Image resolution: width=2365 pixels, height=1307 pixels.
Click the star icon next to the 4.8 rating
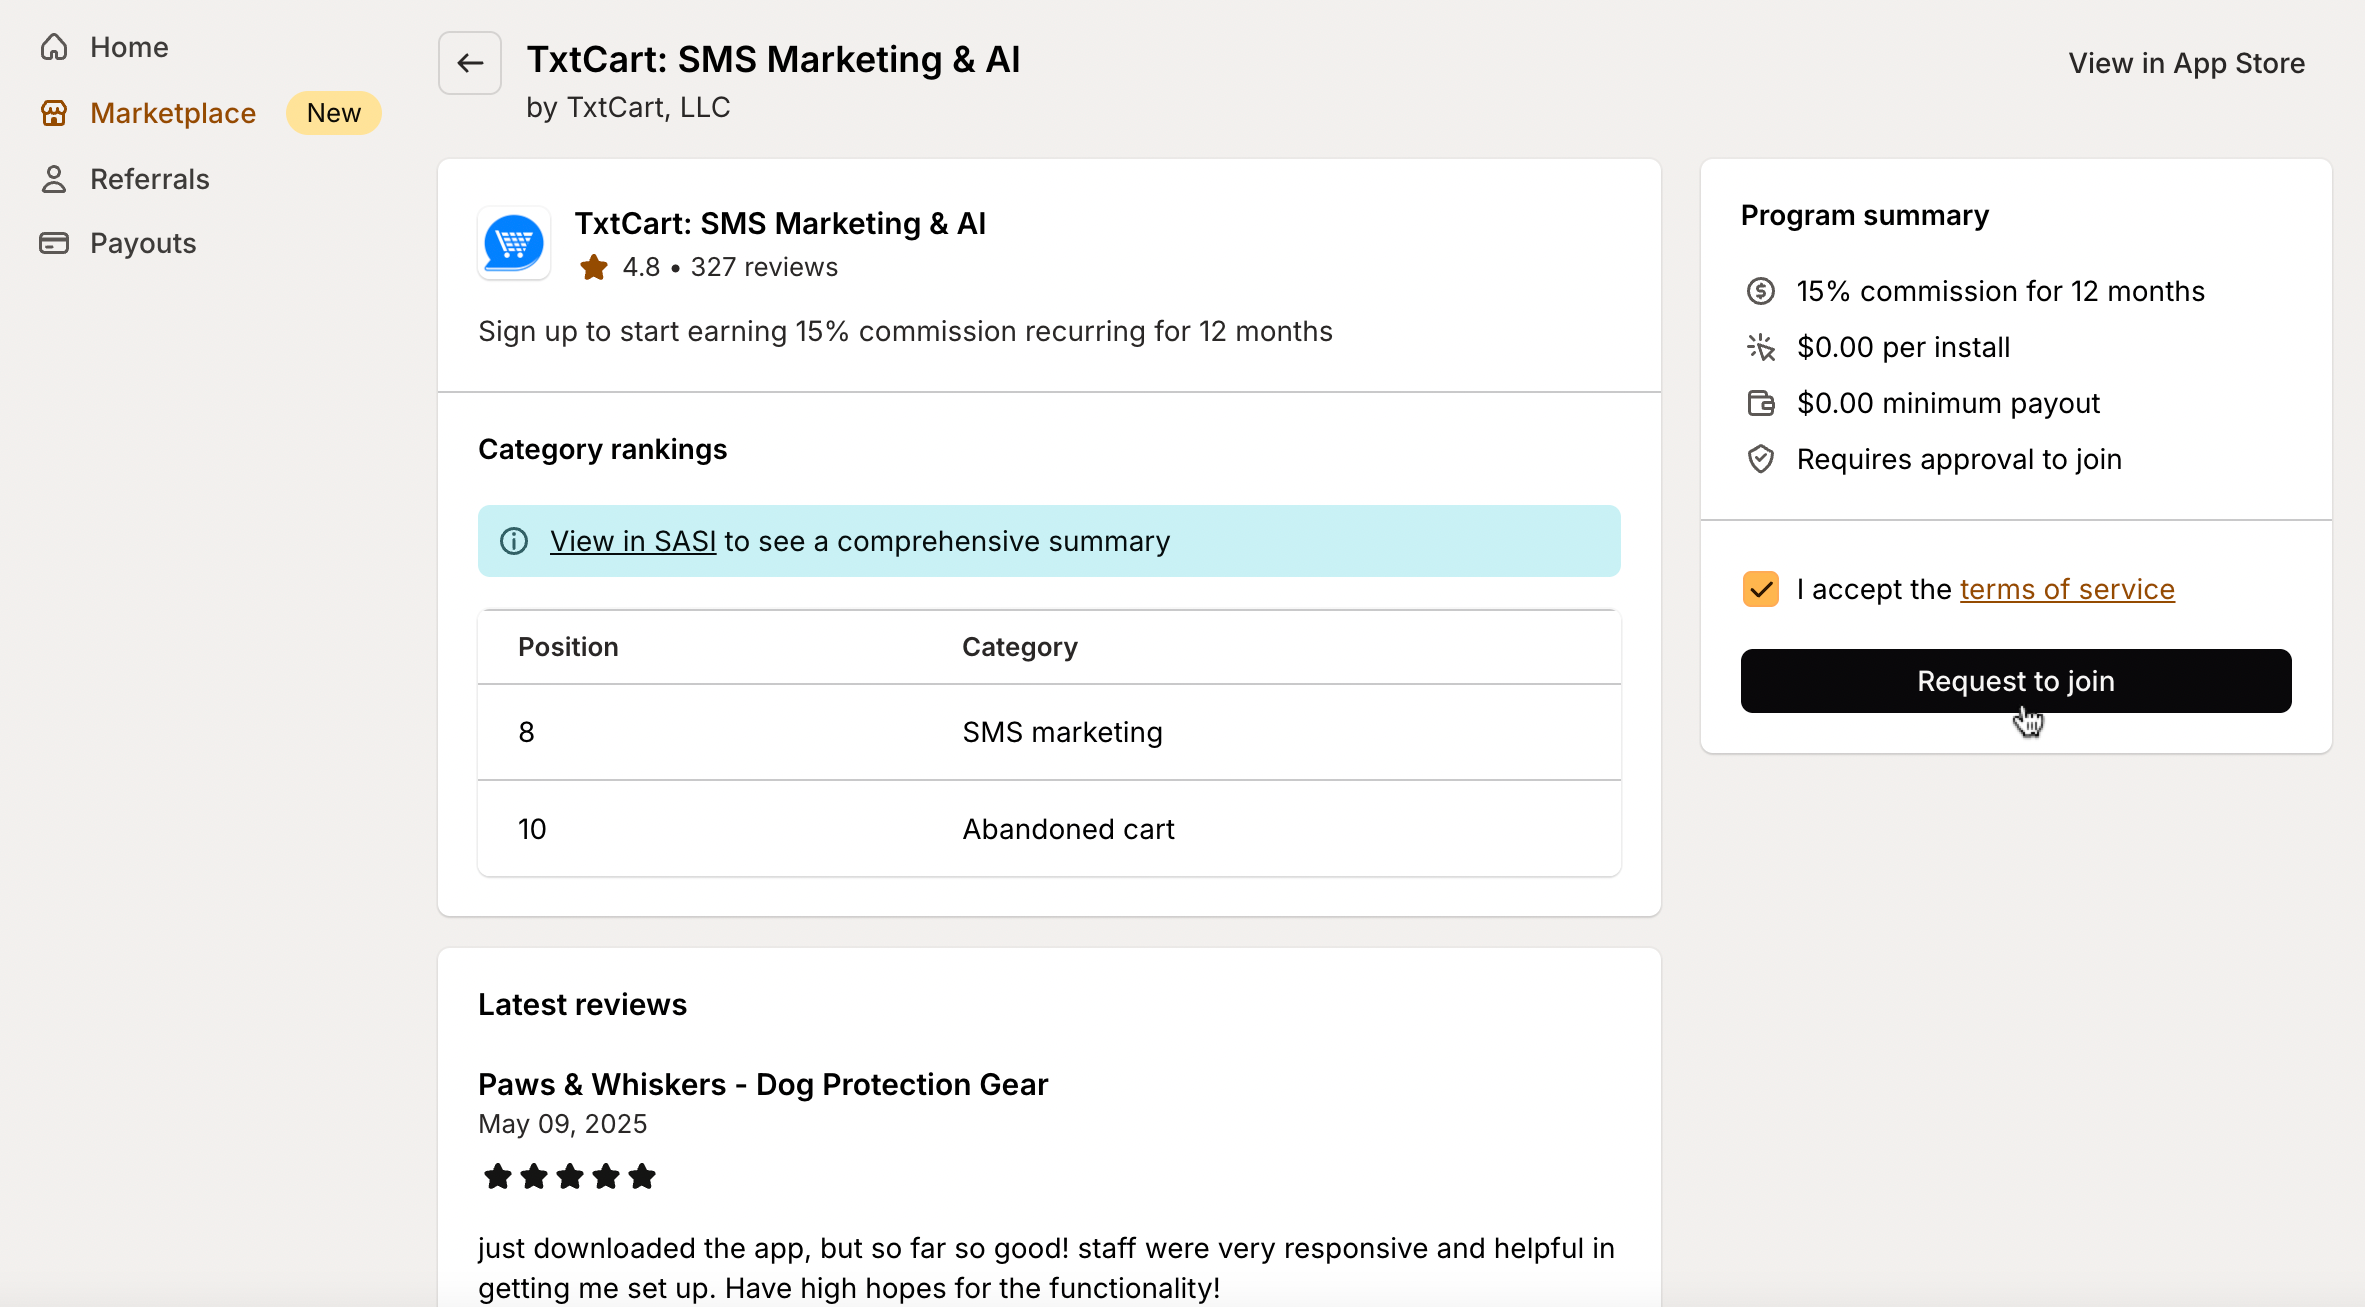594,267
